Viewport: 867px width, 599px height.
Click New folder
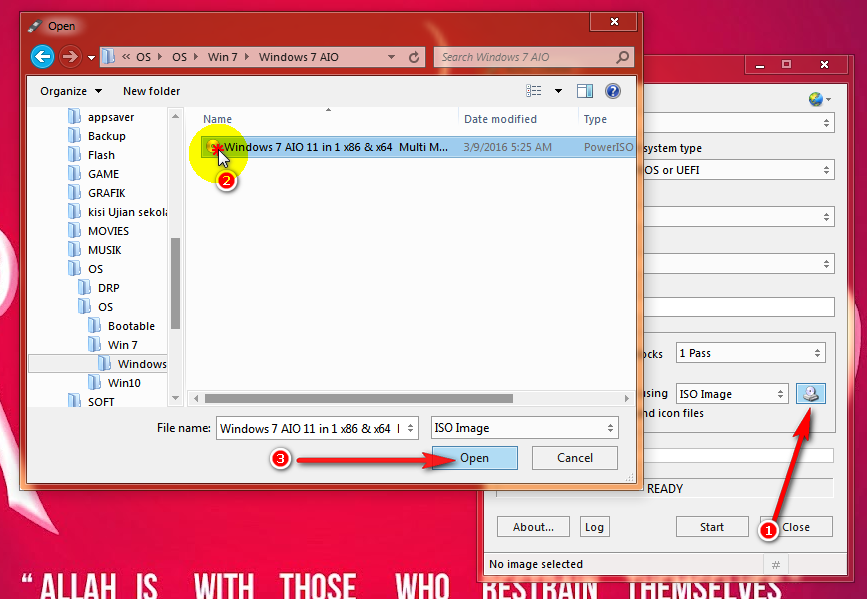pyautogui.click(x=152, y=91)
